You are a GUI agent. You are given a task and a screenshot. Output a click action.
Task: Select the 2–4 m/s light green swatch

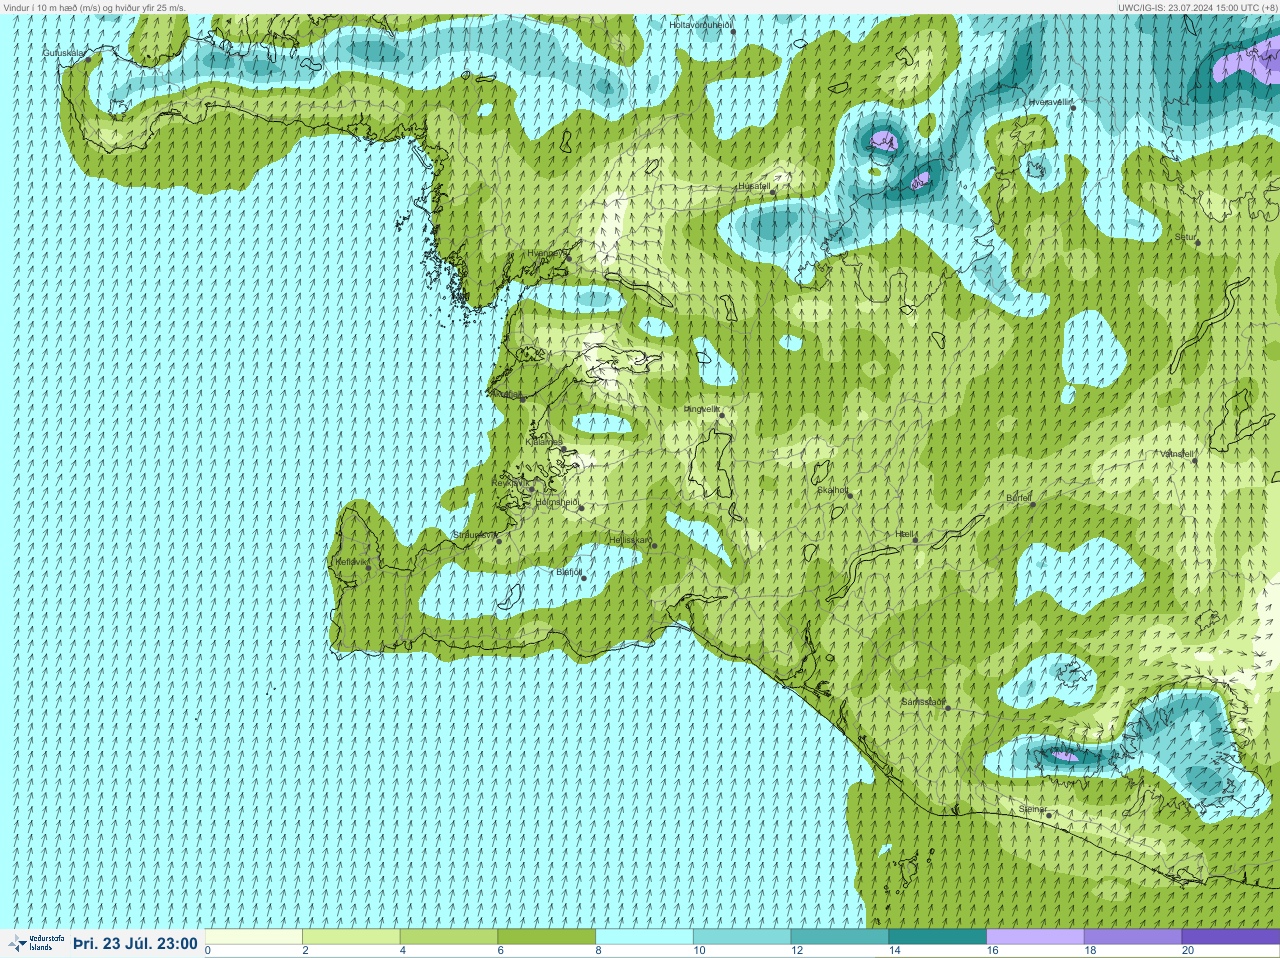pyautogui.click(x=352, y=937)
